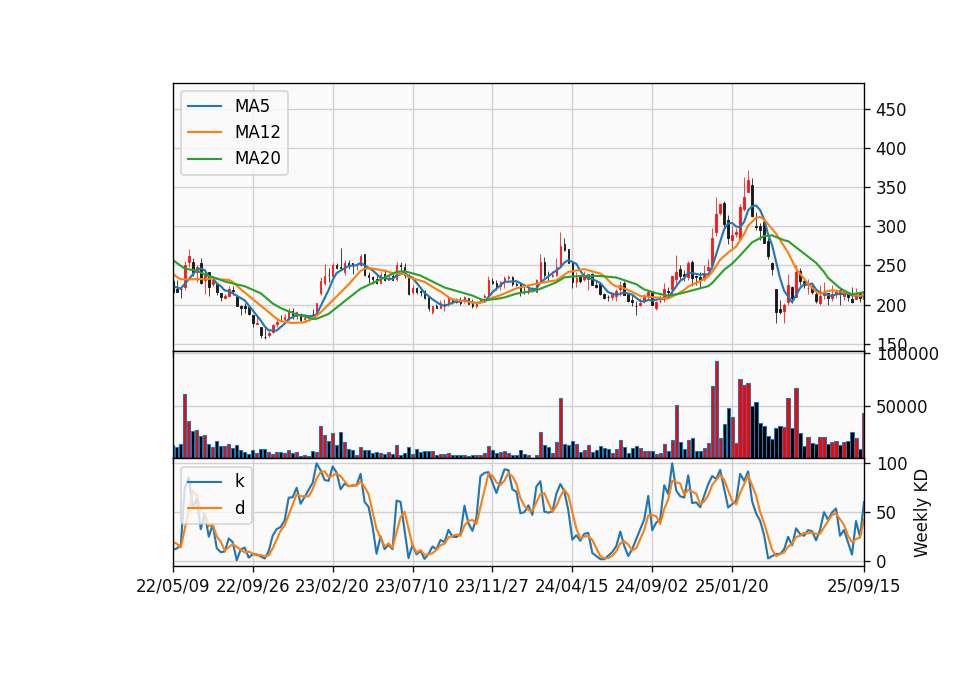This screenshot has height=690, width=960.
Task: Click the 300 price axis tick label
Action: click(x=891, y=227)
